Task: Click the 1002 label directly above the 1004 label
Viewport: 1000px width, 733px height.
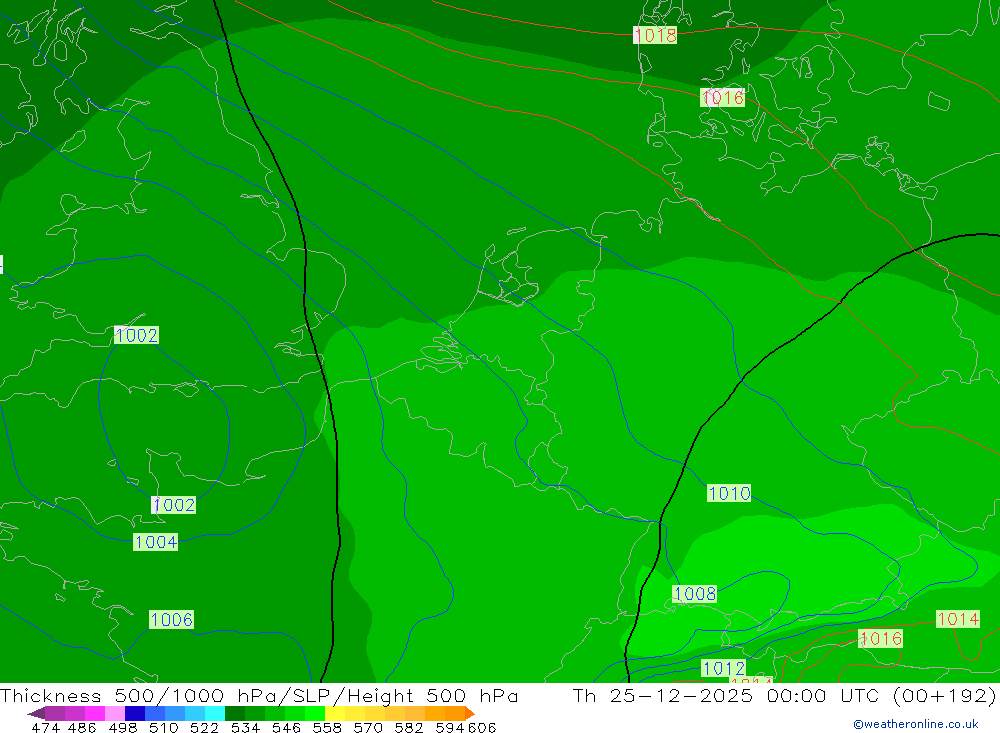Action: pyautogui.click(x=173, y=505)
